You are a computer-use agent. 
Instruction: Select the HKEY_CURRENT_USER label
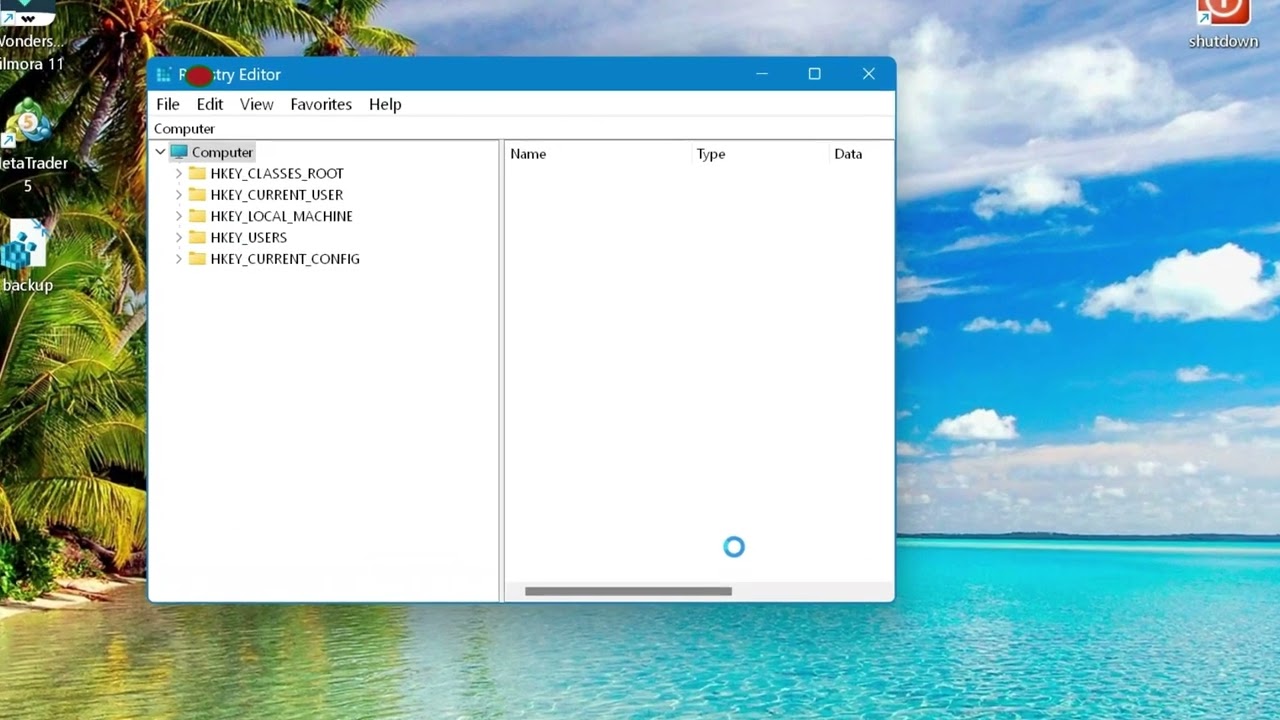click(x=277, y=195)
